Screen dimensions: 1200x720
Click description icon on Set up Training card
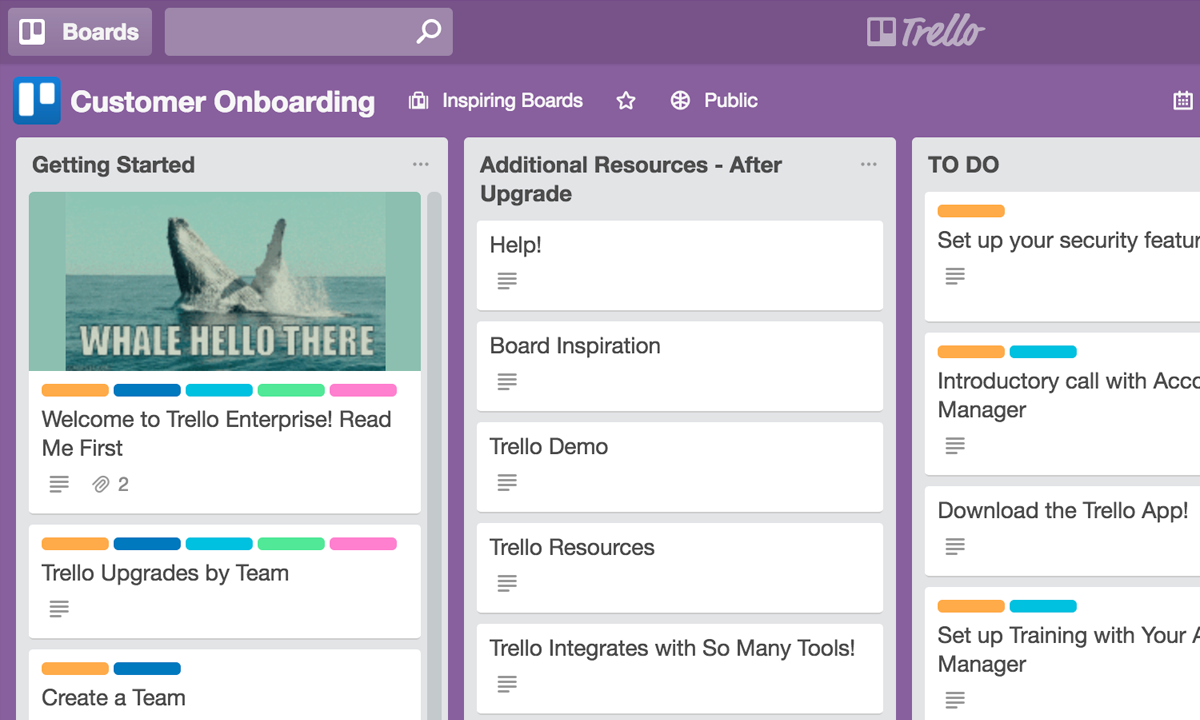(x=955, y=699)
